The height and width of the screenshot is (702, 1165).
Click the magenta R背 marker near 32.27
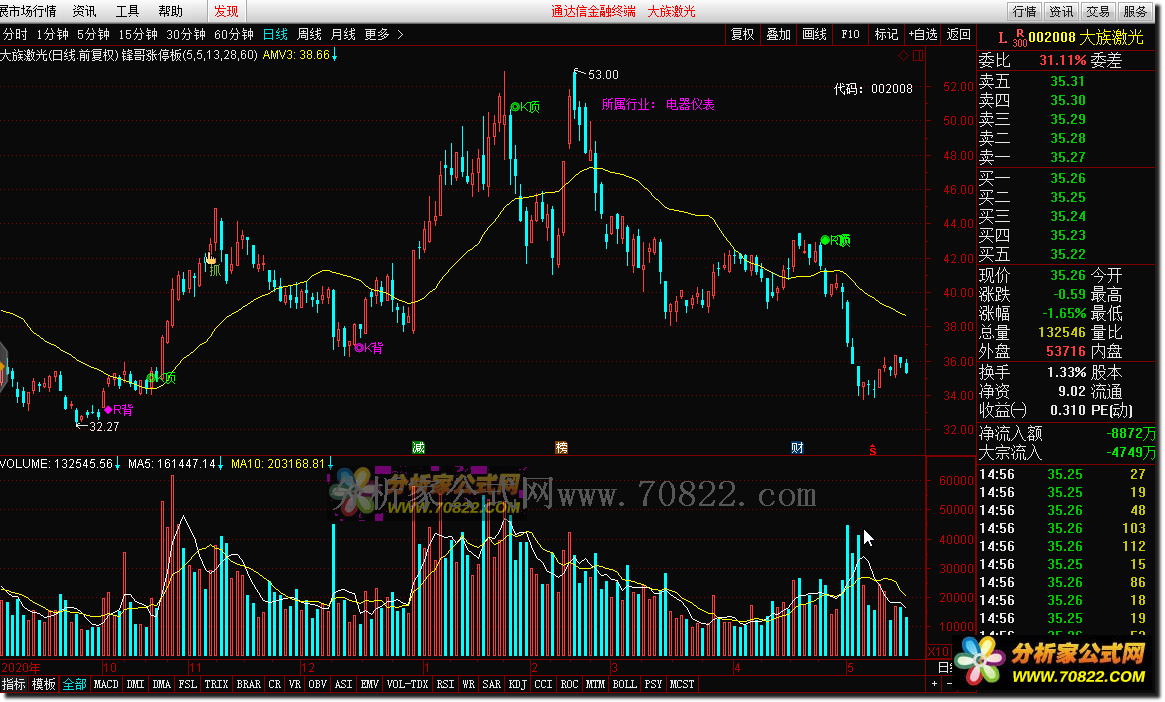[x=119, y=409]
